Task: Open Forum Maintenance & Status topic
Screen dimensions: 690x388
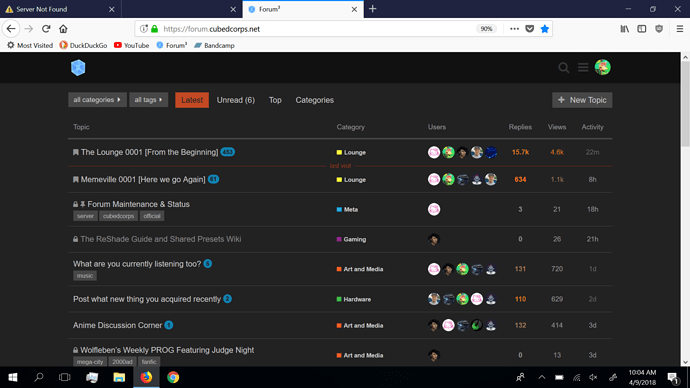Action: tap(139, 204)
